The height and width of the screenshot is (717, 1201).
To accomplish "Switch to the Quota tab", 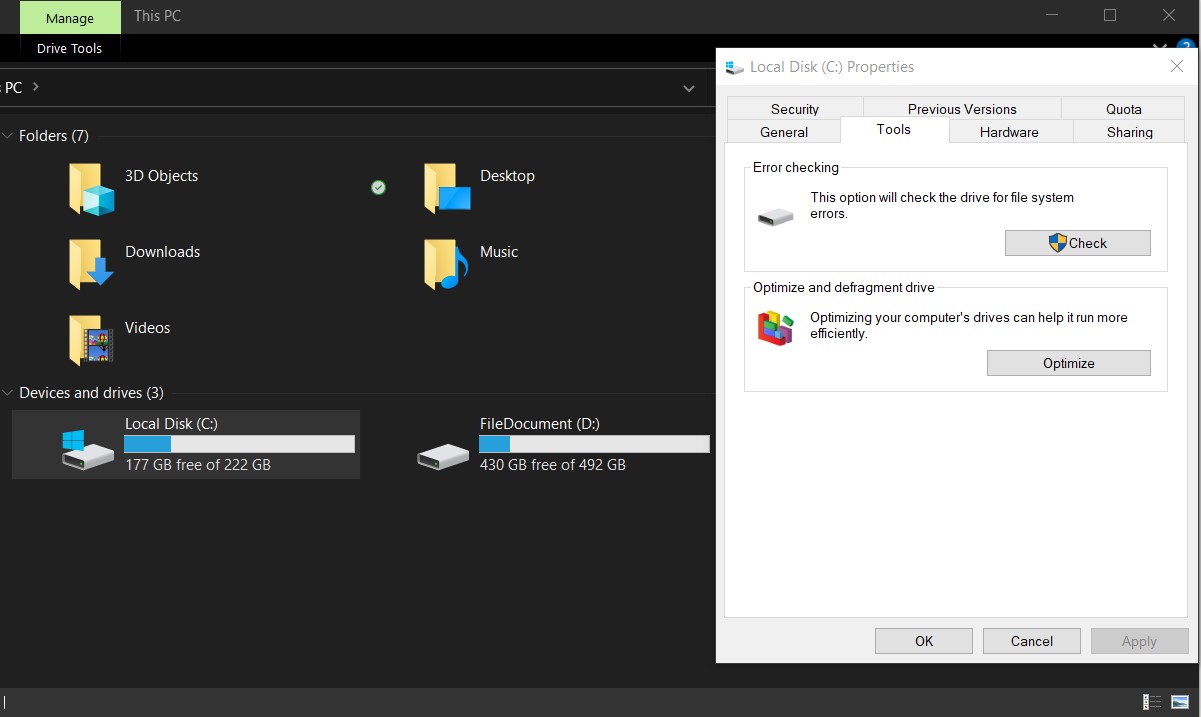I will point(1124,109).
